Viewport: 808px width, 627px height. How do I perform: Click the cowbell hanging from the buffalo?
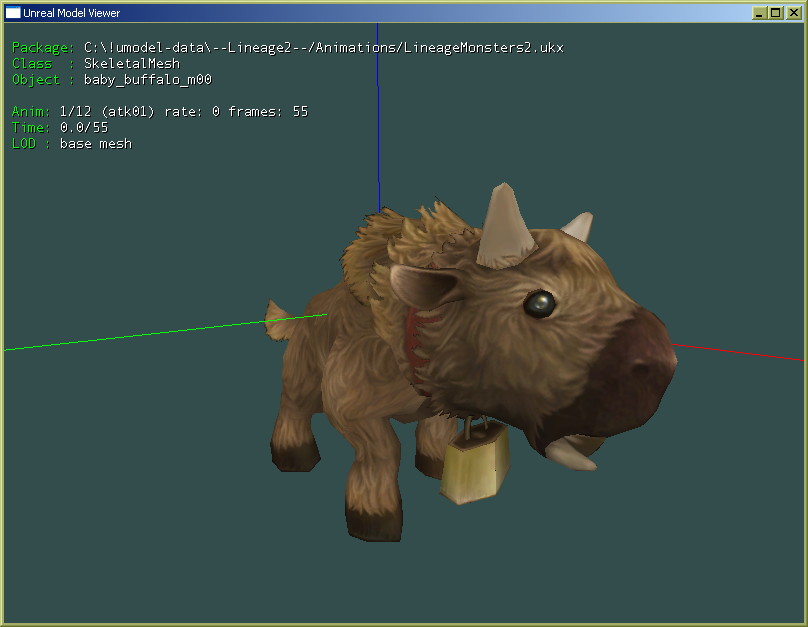click(475, 461)
